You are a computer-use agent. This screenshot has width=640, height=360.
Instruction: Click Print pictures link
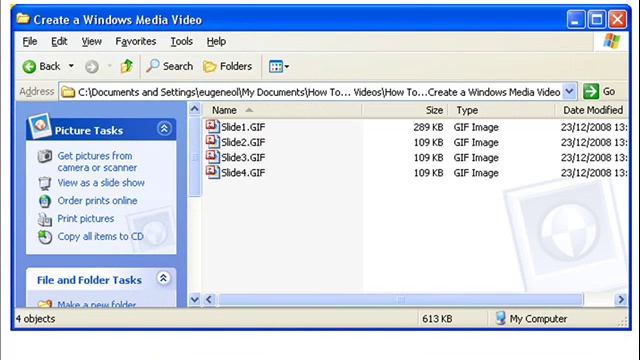(x=85, y=219)
